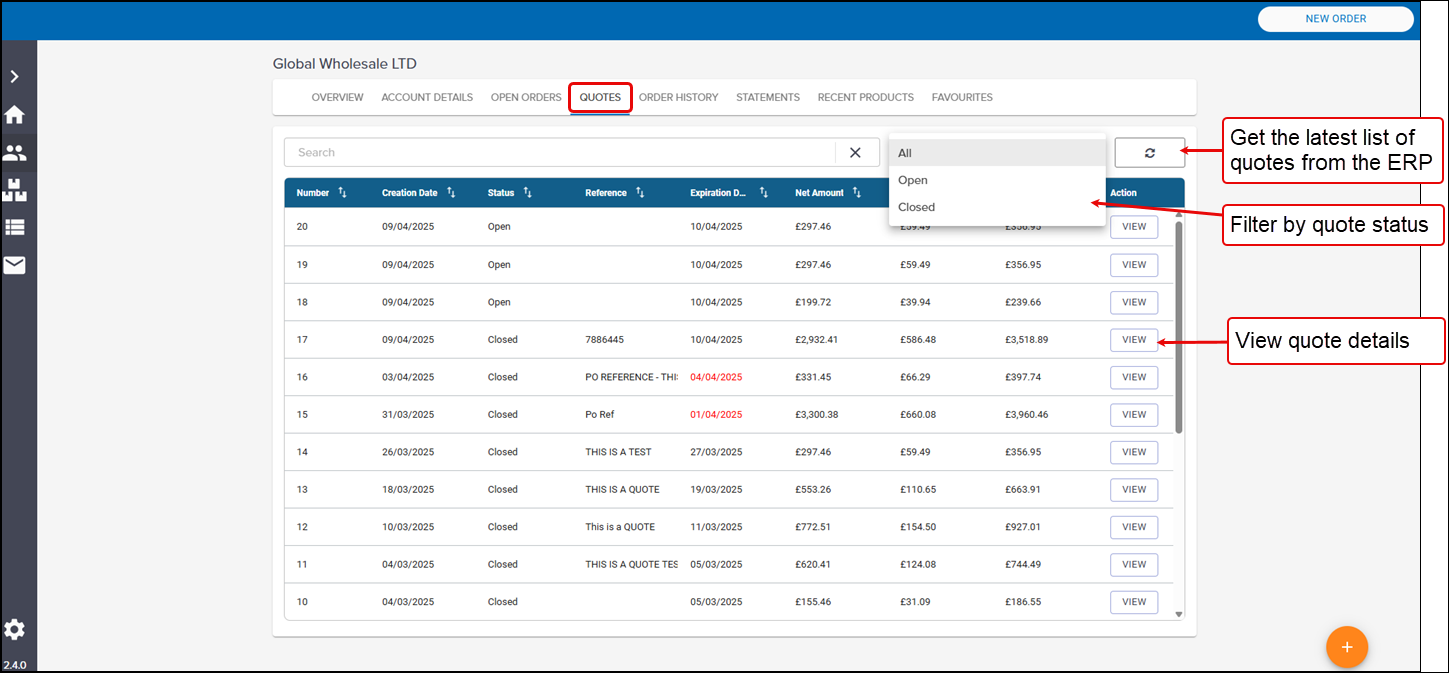The width and height of the screenshot is (1449, 673).
Task: Click into the quotes Search field
Action: (560, 153)
